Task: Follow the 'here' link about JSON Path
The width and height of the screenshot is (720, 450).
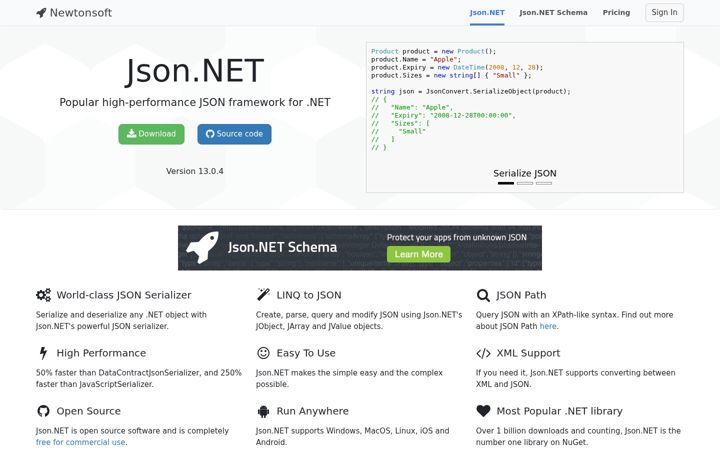Action: tap(548, 326)
